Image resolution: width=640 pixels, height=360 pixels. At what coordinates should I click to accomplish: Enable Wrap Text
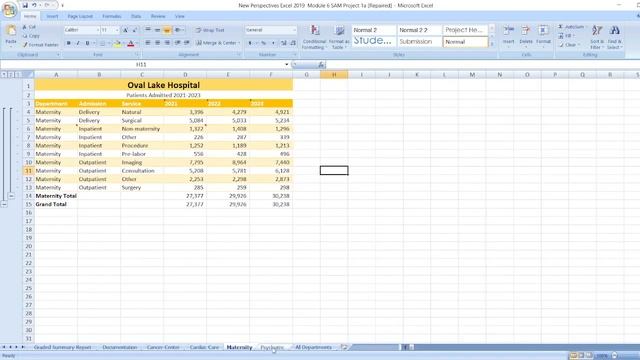point(210,30)
